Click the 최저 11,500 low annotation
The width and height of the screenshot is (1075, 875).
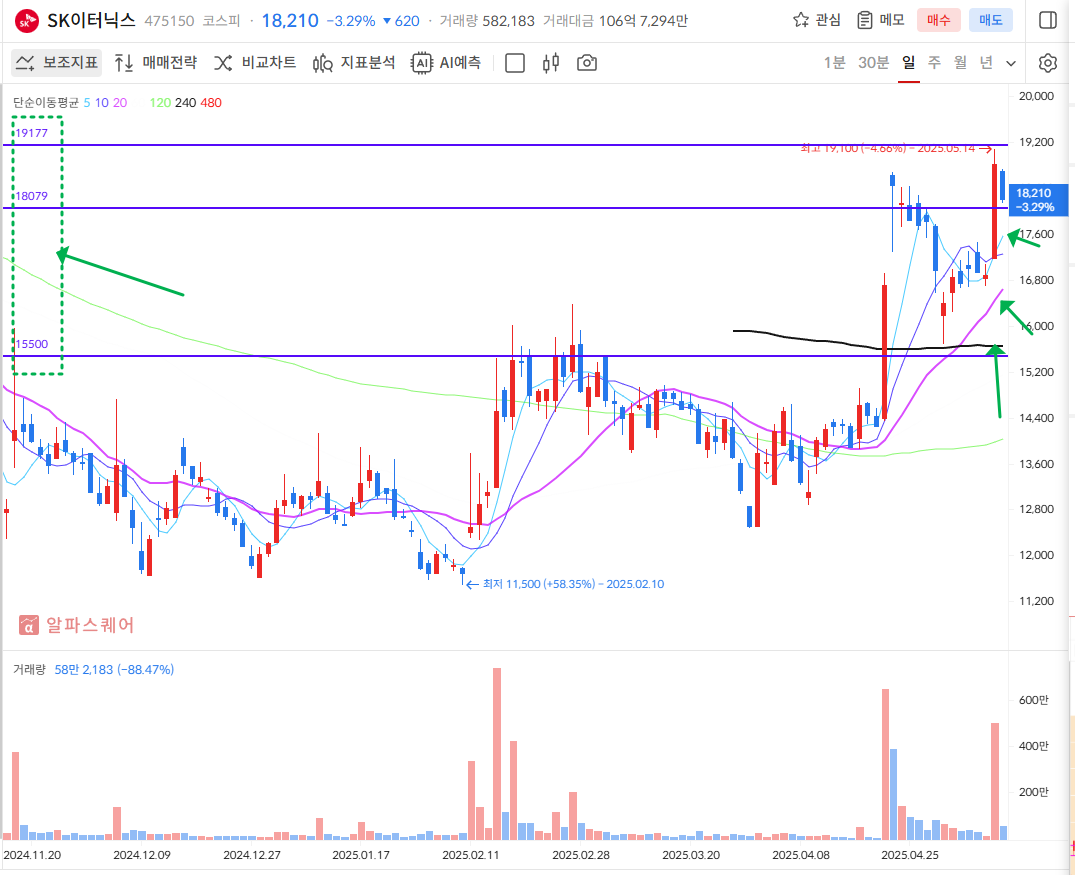tap(565, 584)
